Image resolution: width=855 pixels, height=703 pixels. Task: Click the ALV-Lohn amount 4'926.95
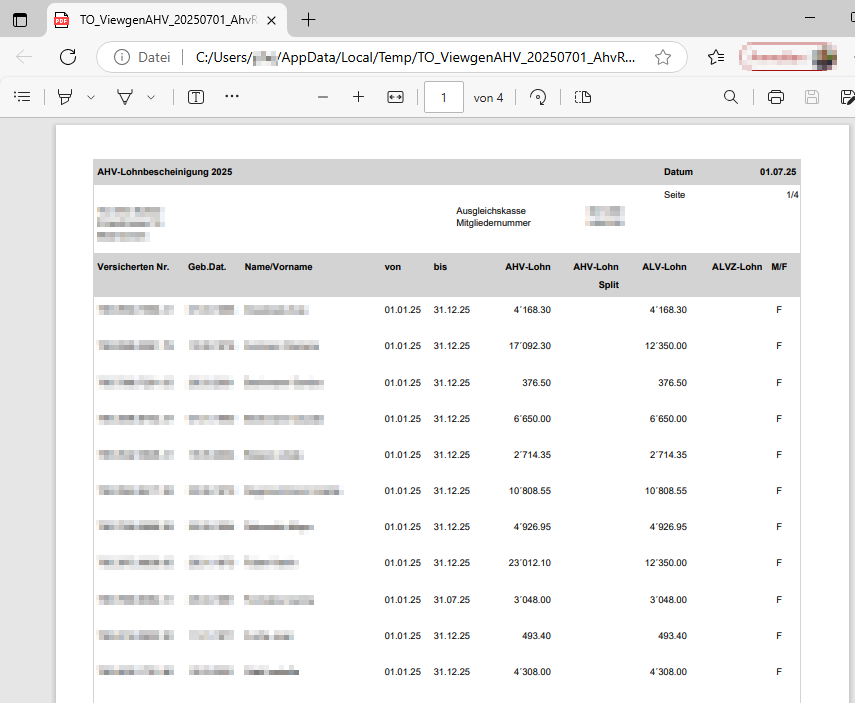click(668, 527)
